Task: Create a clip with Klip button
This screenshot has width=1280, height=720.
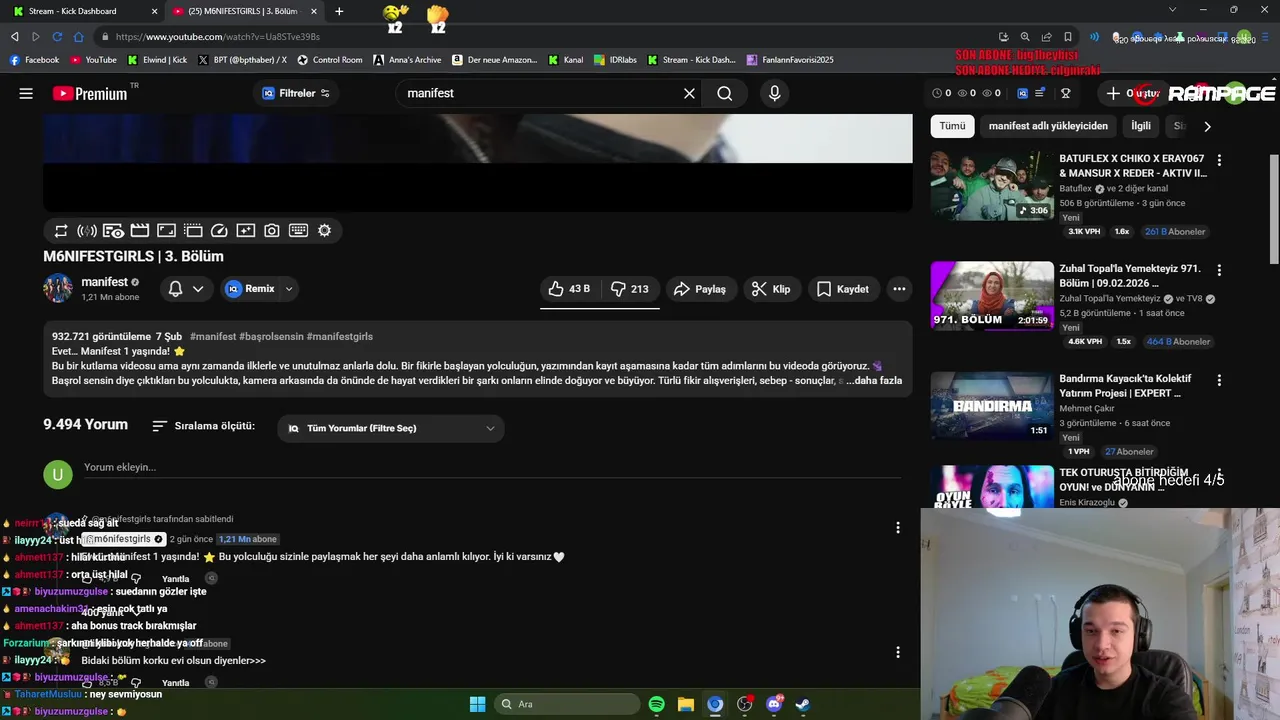Action: pyautogui.click(x=771, y=289)
